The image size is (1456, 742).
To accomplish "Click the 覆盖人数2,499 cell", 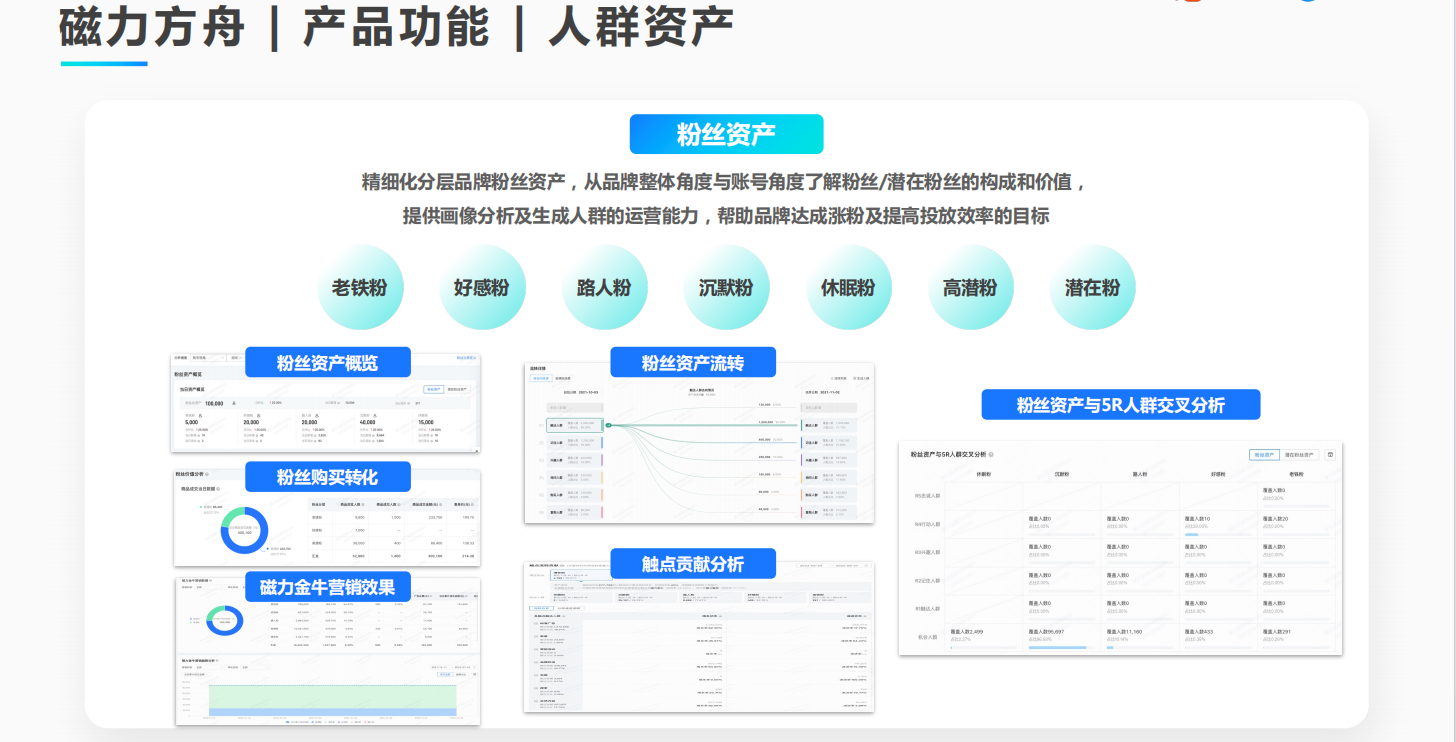I will pyautogui.click(x=983, y=637).
